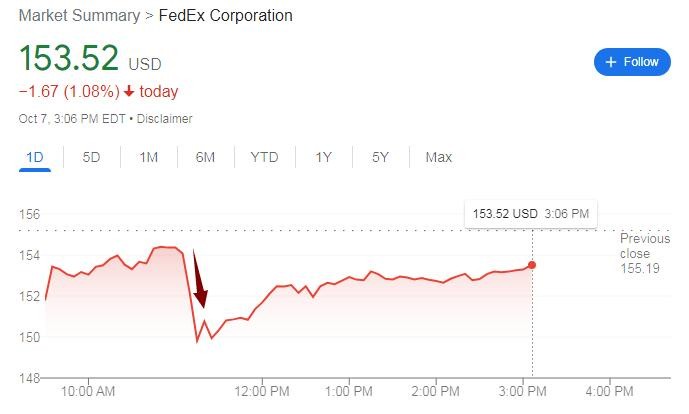The height and width of the screenshot is (414, 689).
Task: Click the Follow button
Action: (631, 62)
